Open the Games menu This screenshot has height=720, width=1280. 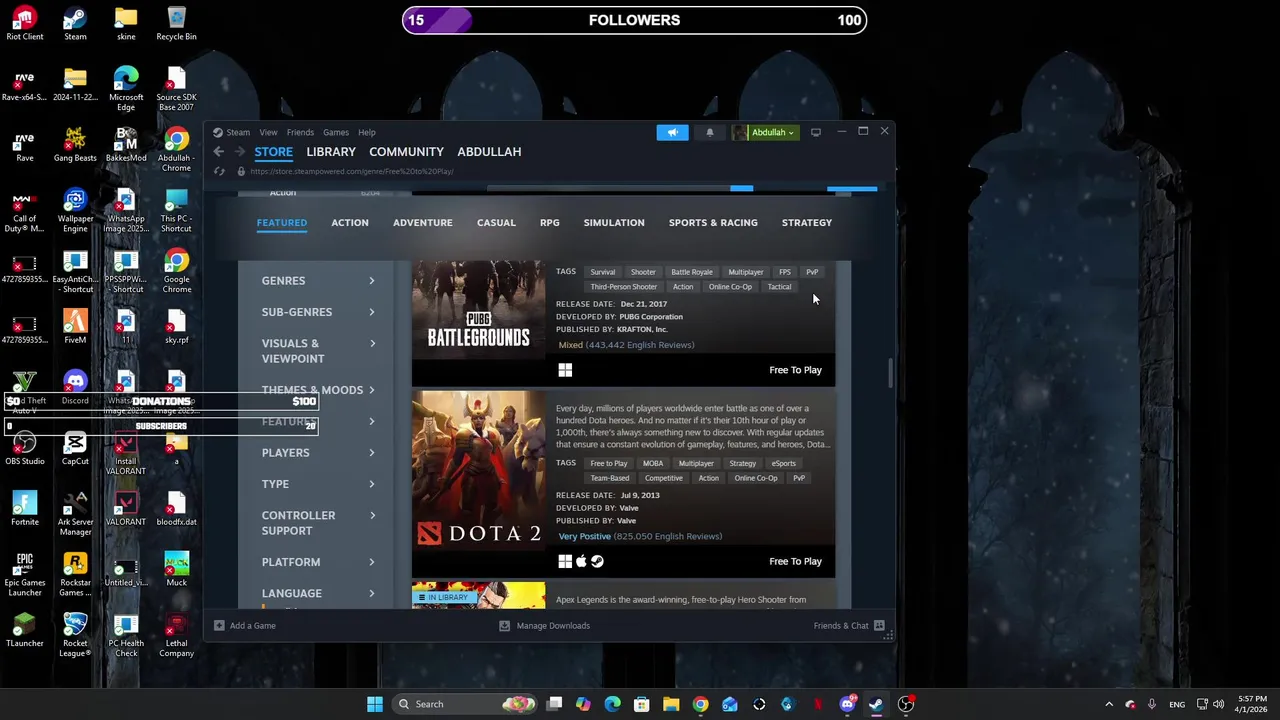336,132
